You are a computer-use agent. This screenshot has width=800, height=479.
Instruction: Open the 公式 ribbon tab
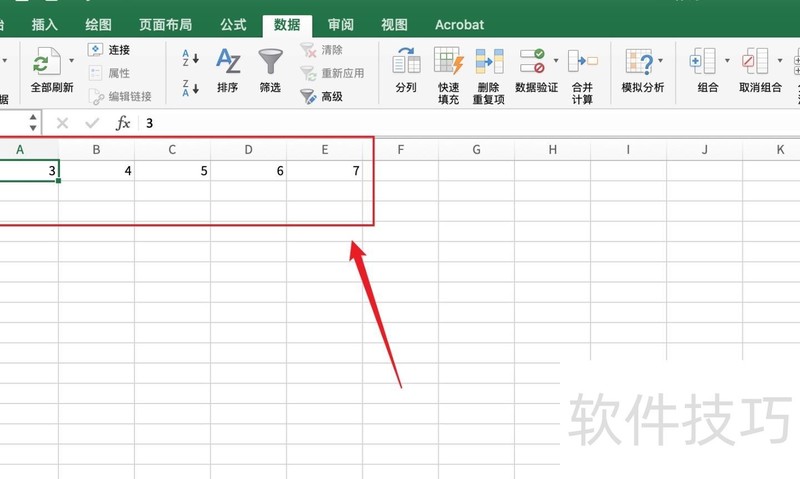click(233, 24)
